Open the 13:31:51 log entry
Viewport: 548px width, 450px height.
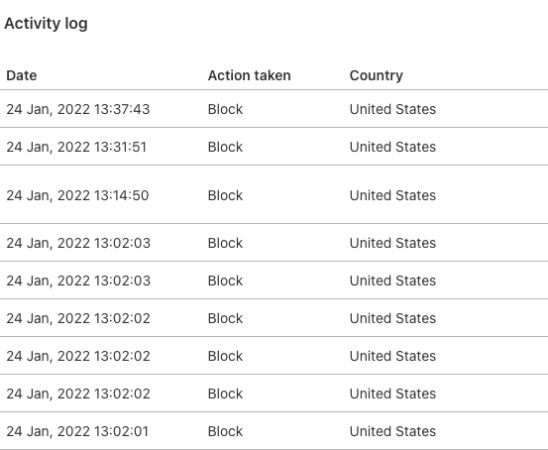tap(274, 147)
